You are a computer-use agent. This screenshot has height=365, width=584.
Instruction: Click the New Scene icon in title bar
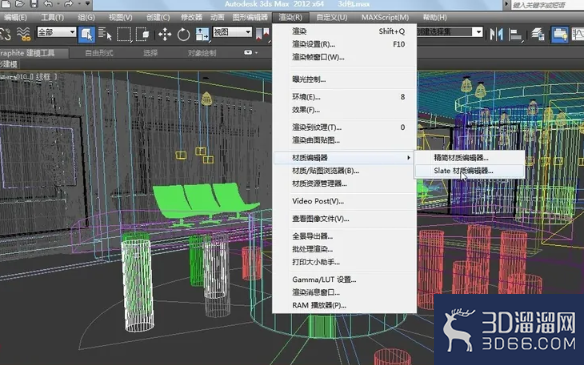click(6, 4)
